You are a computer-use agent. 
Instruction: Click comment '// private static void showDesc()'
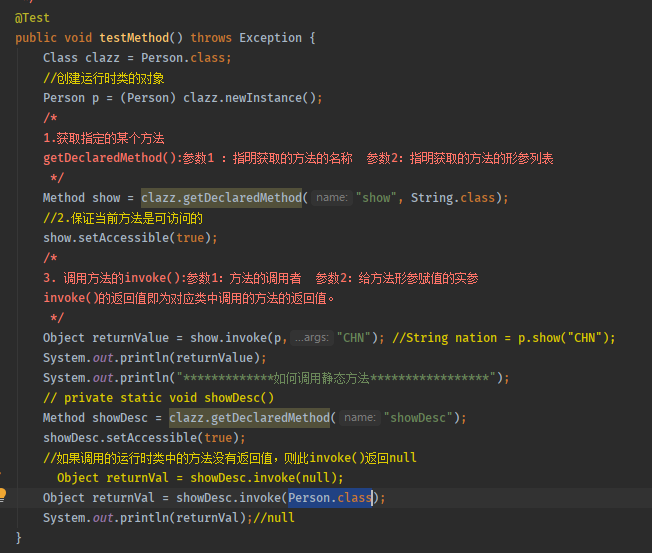[158, 398]
